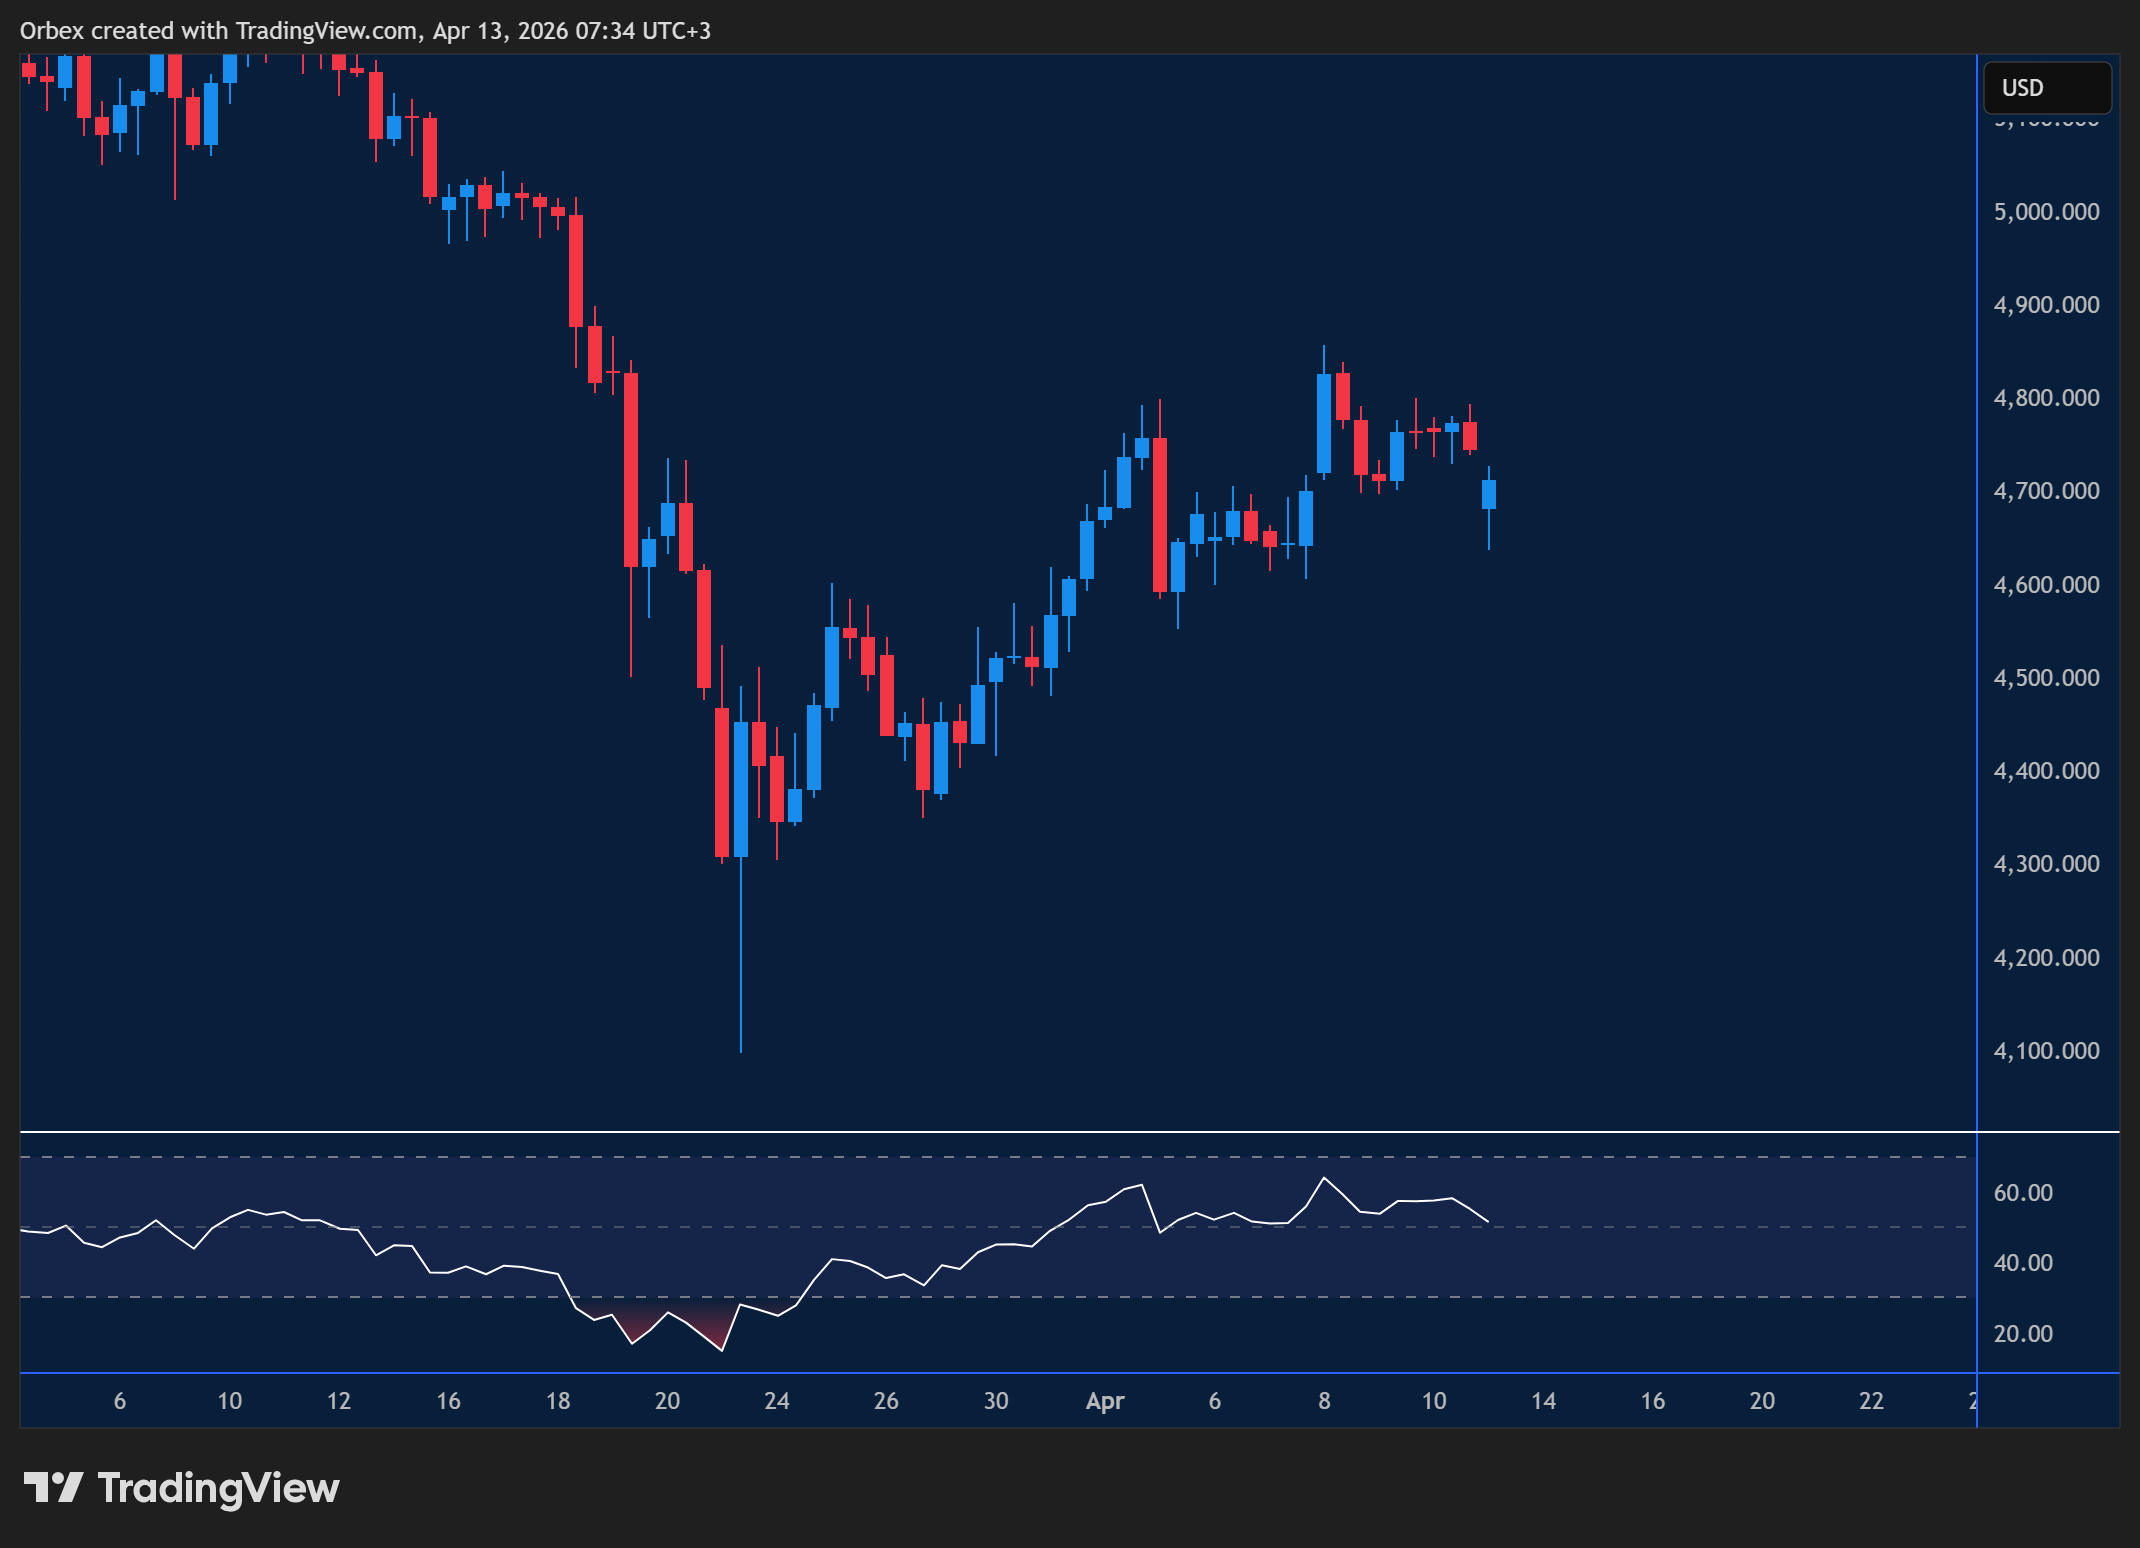
Task: Click the divider between the price chart and RSI pane
Action: 1000,1132
